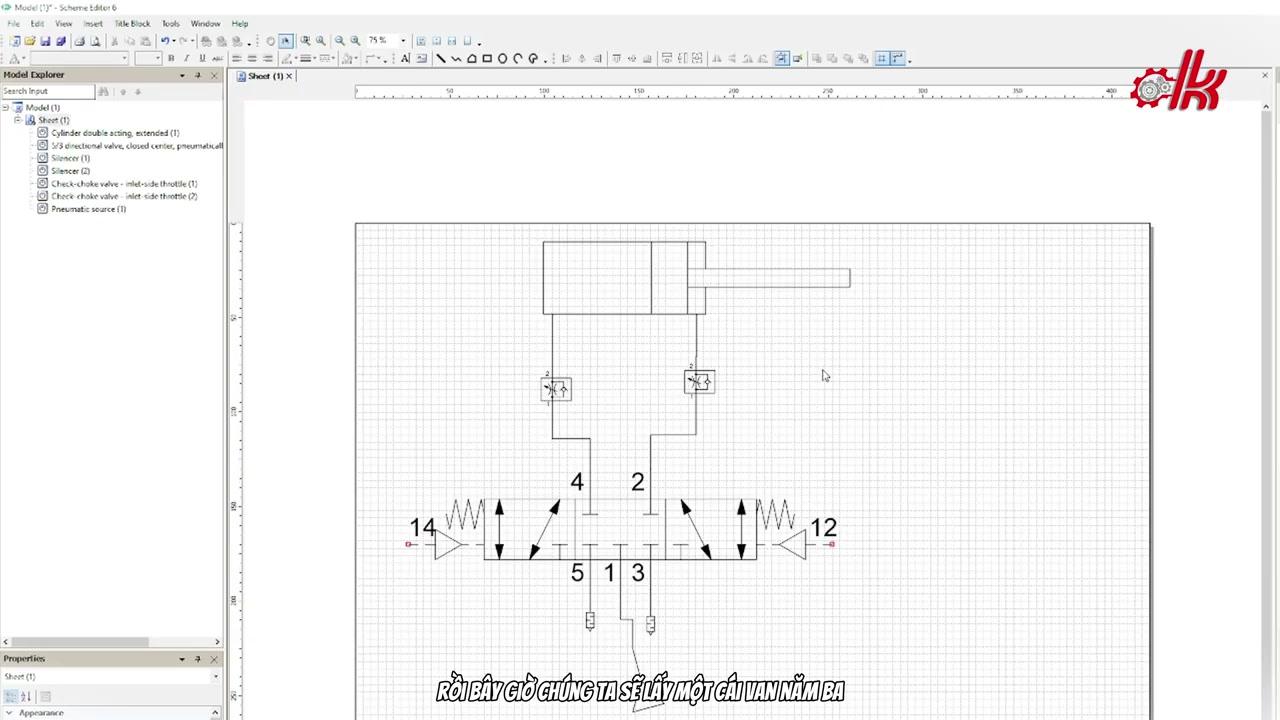The width and height of the screenshot is (1280, 720).
Task: Select the text tool icon
Action: coord(405,58)
